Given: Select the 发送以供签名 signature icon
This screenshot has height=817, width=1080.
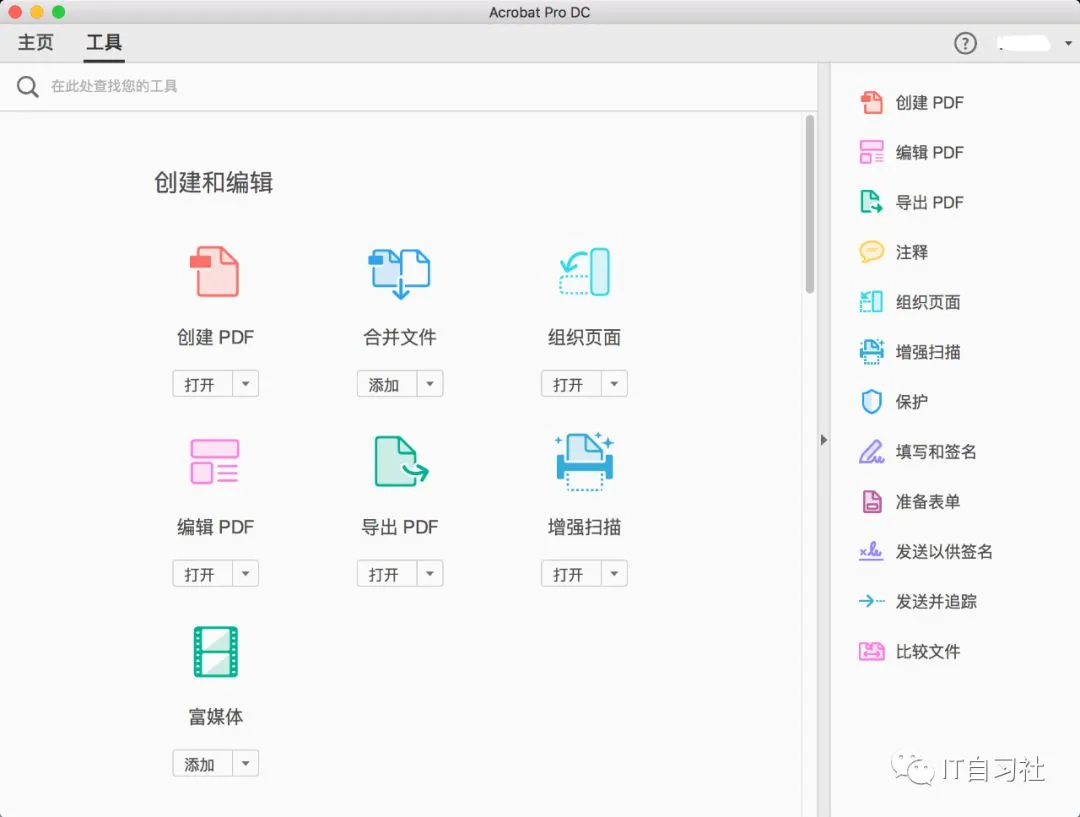Looking at the screenshot, I should 871,551.
